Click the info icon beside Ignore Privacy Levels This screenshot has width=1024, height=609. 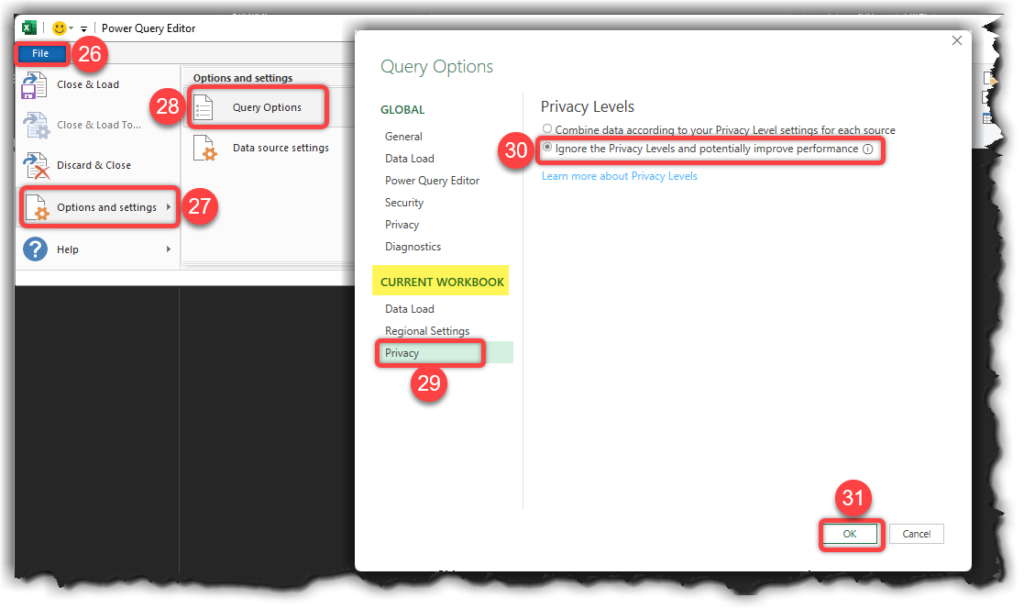pyautogui.click(x=868, y=149)
